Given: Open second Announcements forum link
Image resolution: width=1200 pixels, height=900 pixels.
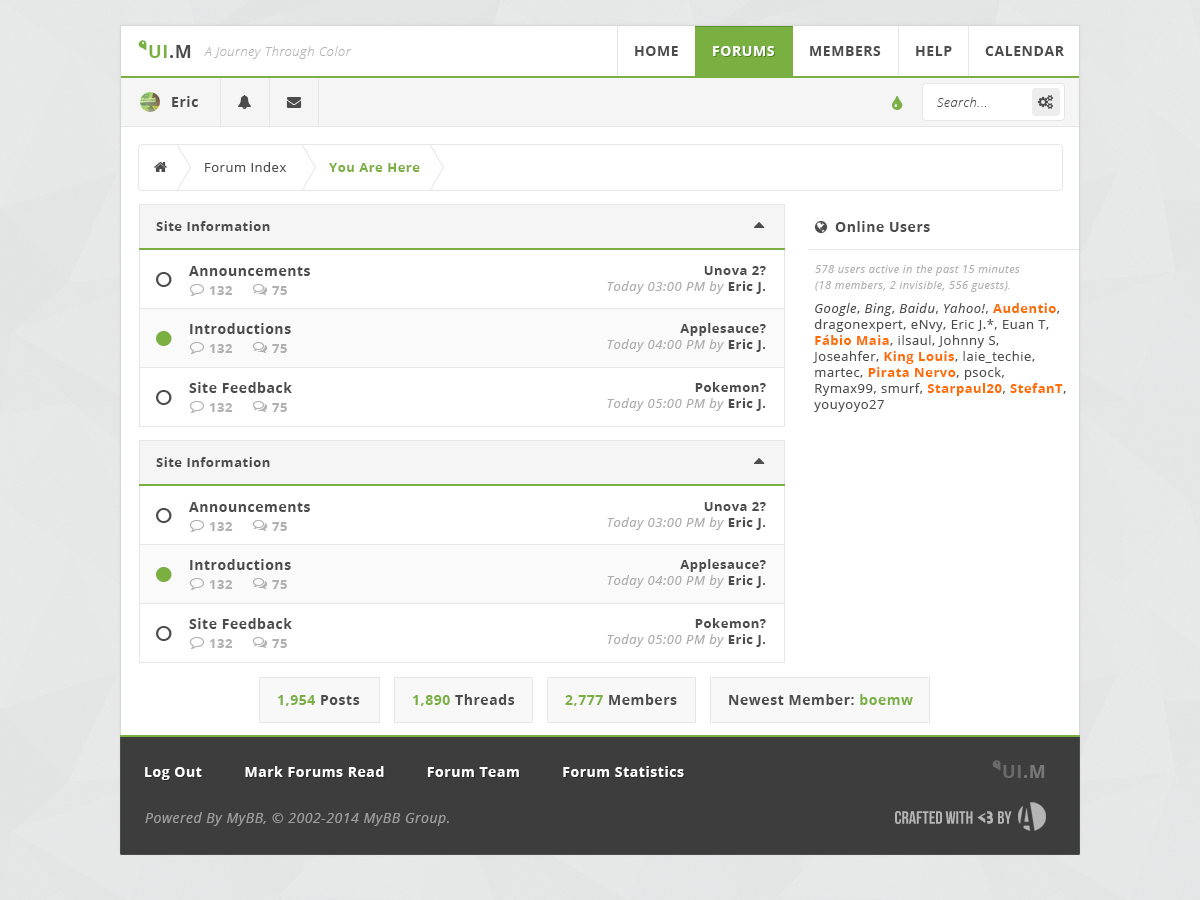Looking at the screenshot, I should coord(249,507).
